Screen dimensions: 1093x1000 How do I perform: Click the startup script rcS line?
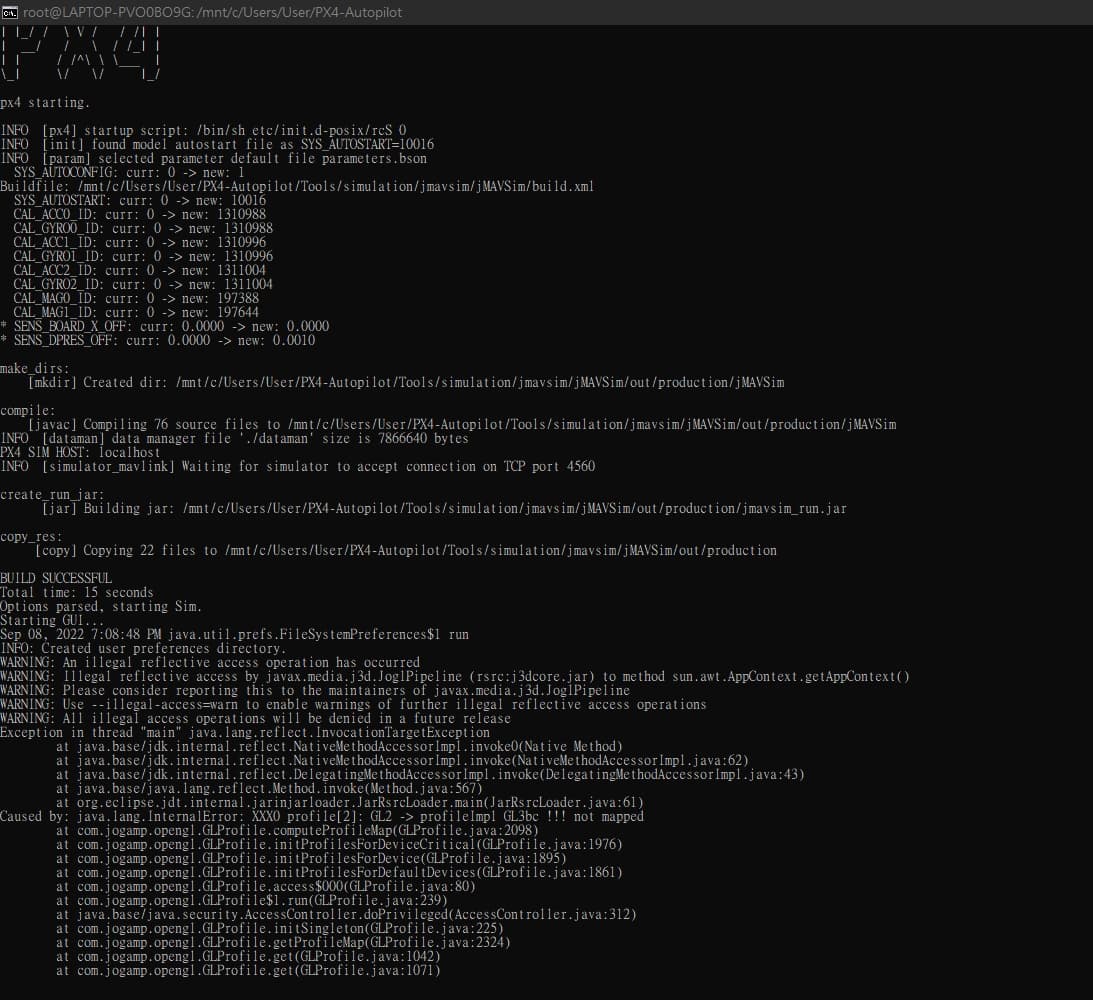(204, 131)
